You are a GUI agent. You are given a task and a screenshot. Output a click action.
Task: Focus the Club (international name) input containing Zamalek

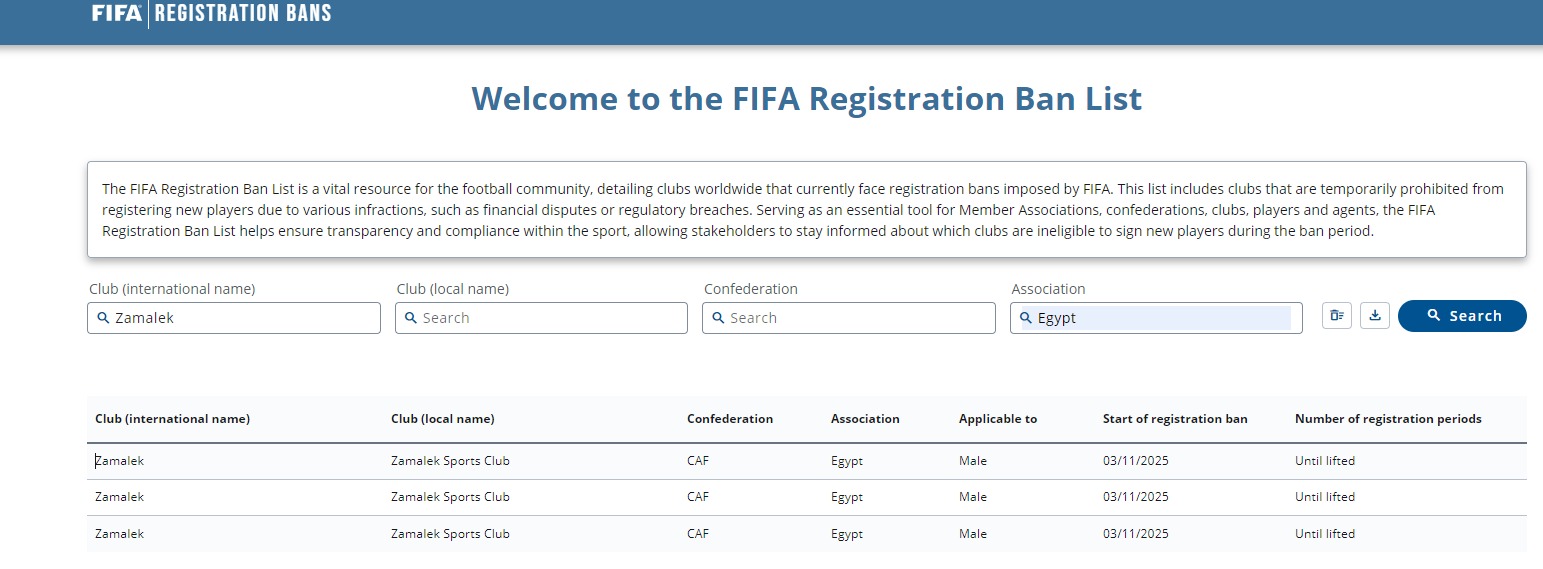[x=240, y=318]
